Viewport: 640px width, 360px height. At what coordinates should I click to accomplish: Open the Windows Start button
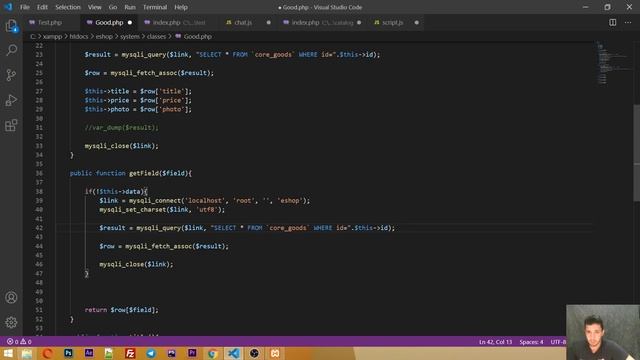[8, 353]
